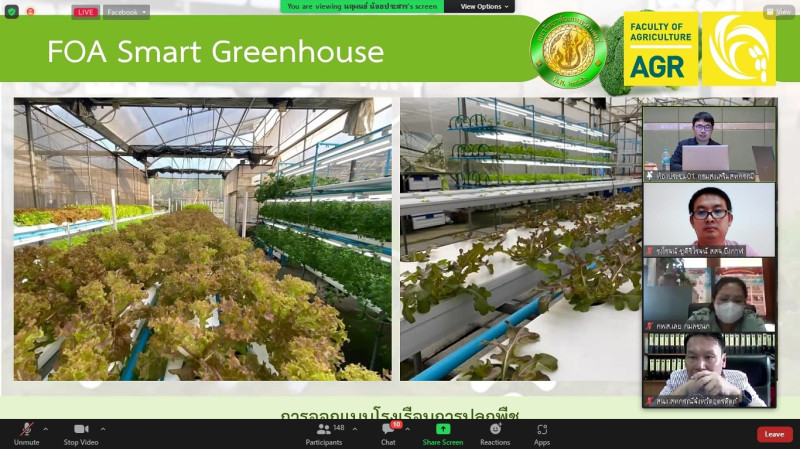Click the red chat unread badge
This screenshot has width=800, height=449.
396,425
